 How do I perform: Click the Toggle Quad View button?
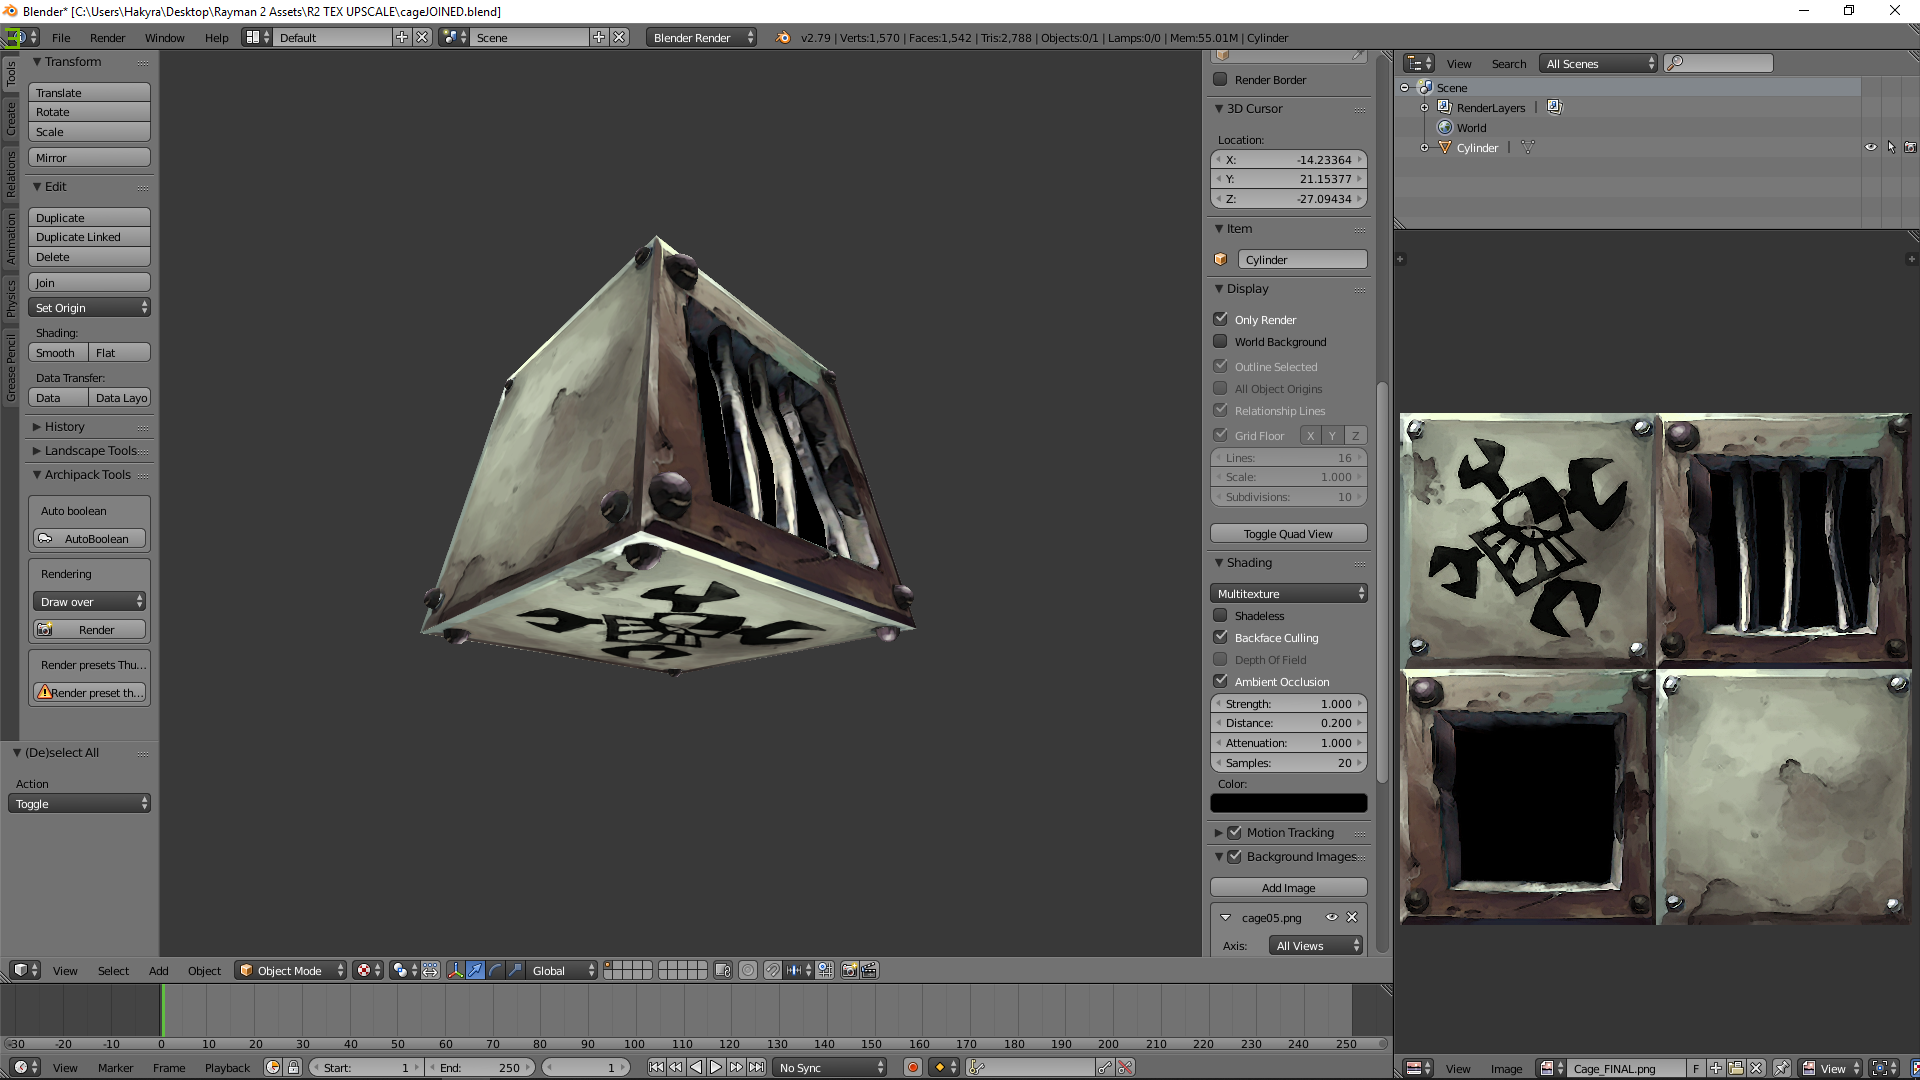(1289, 533)
